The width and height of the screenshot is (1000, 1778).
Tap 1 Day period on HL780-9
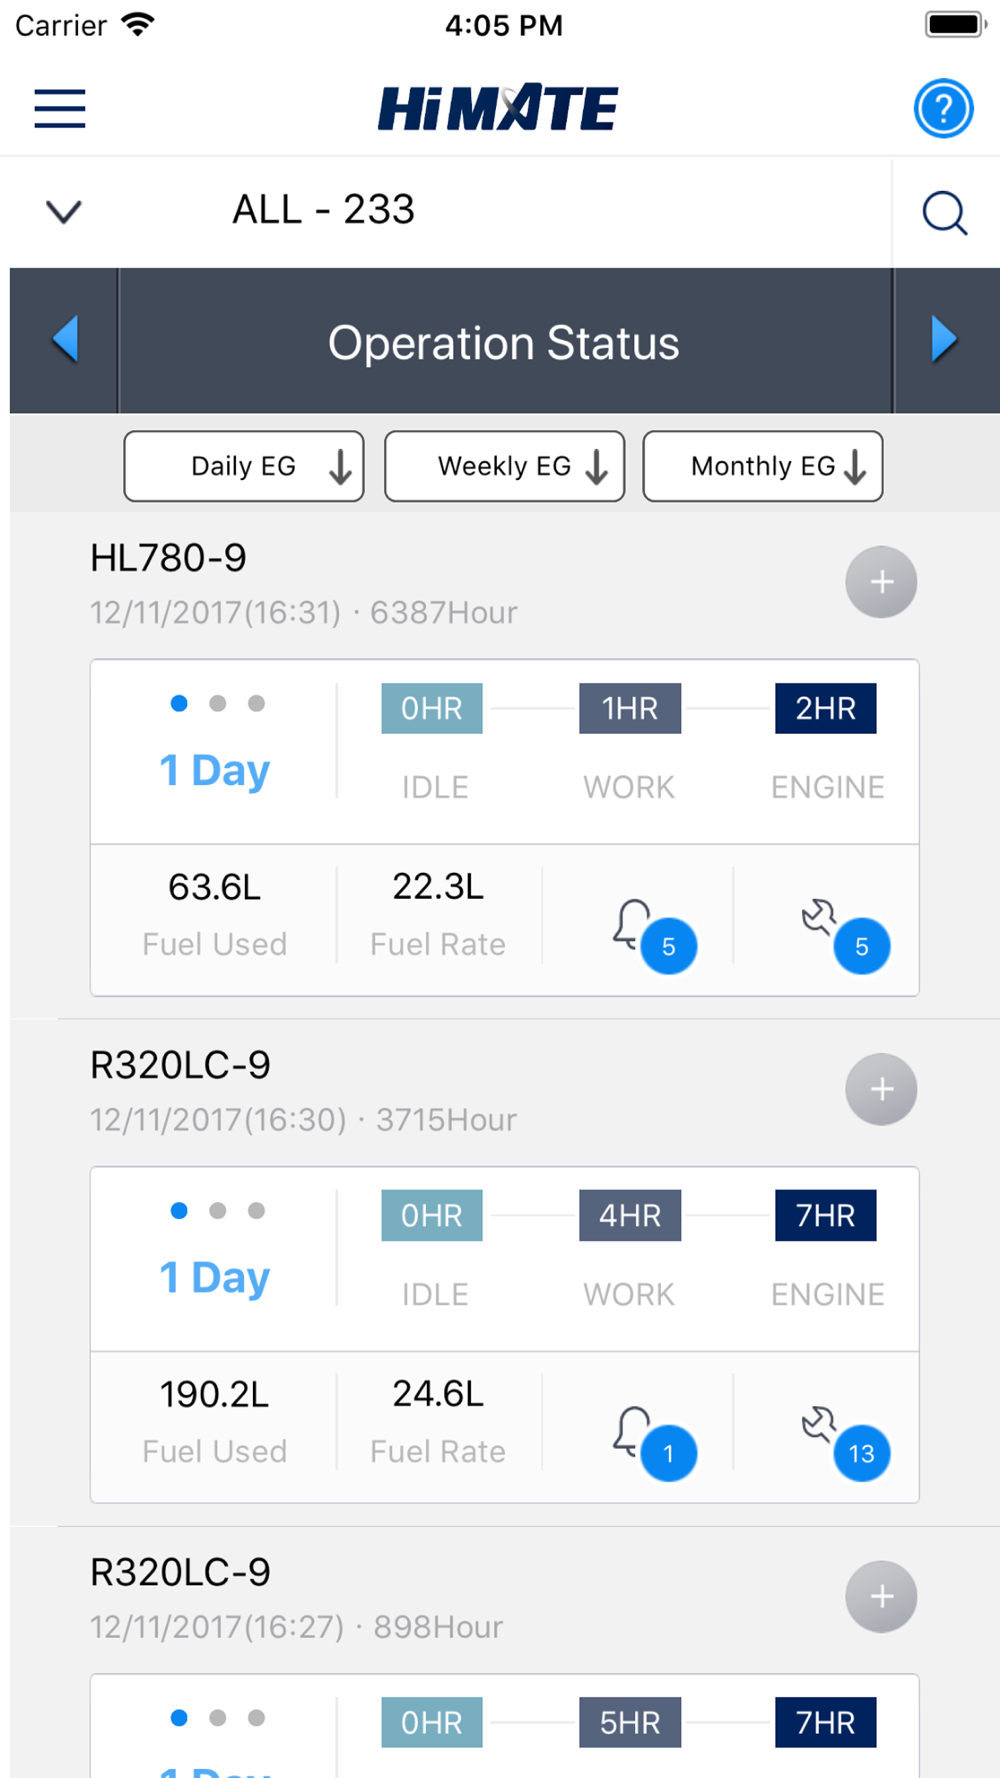(x=215, y=771)
